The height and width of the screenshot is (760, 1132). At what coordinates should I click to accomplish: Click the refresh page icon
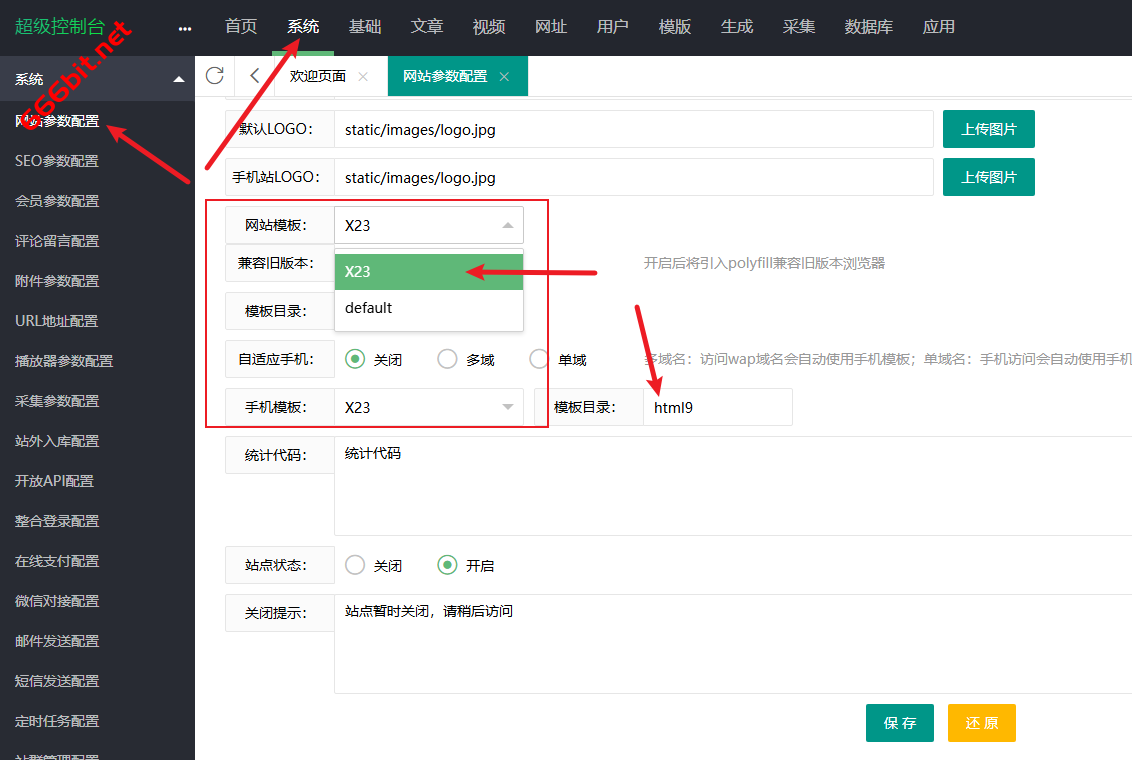tap(214, 76)
